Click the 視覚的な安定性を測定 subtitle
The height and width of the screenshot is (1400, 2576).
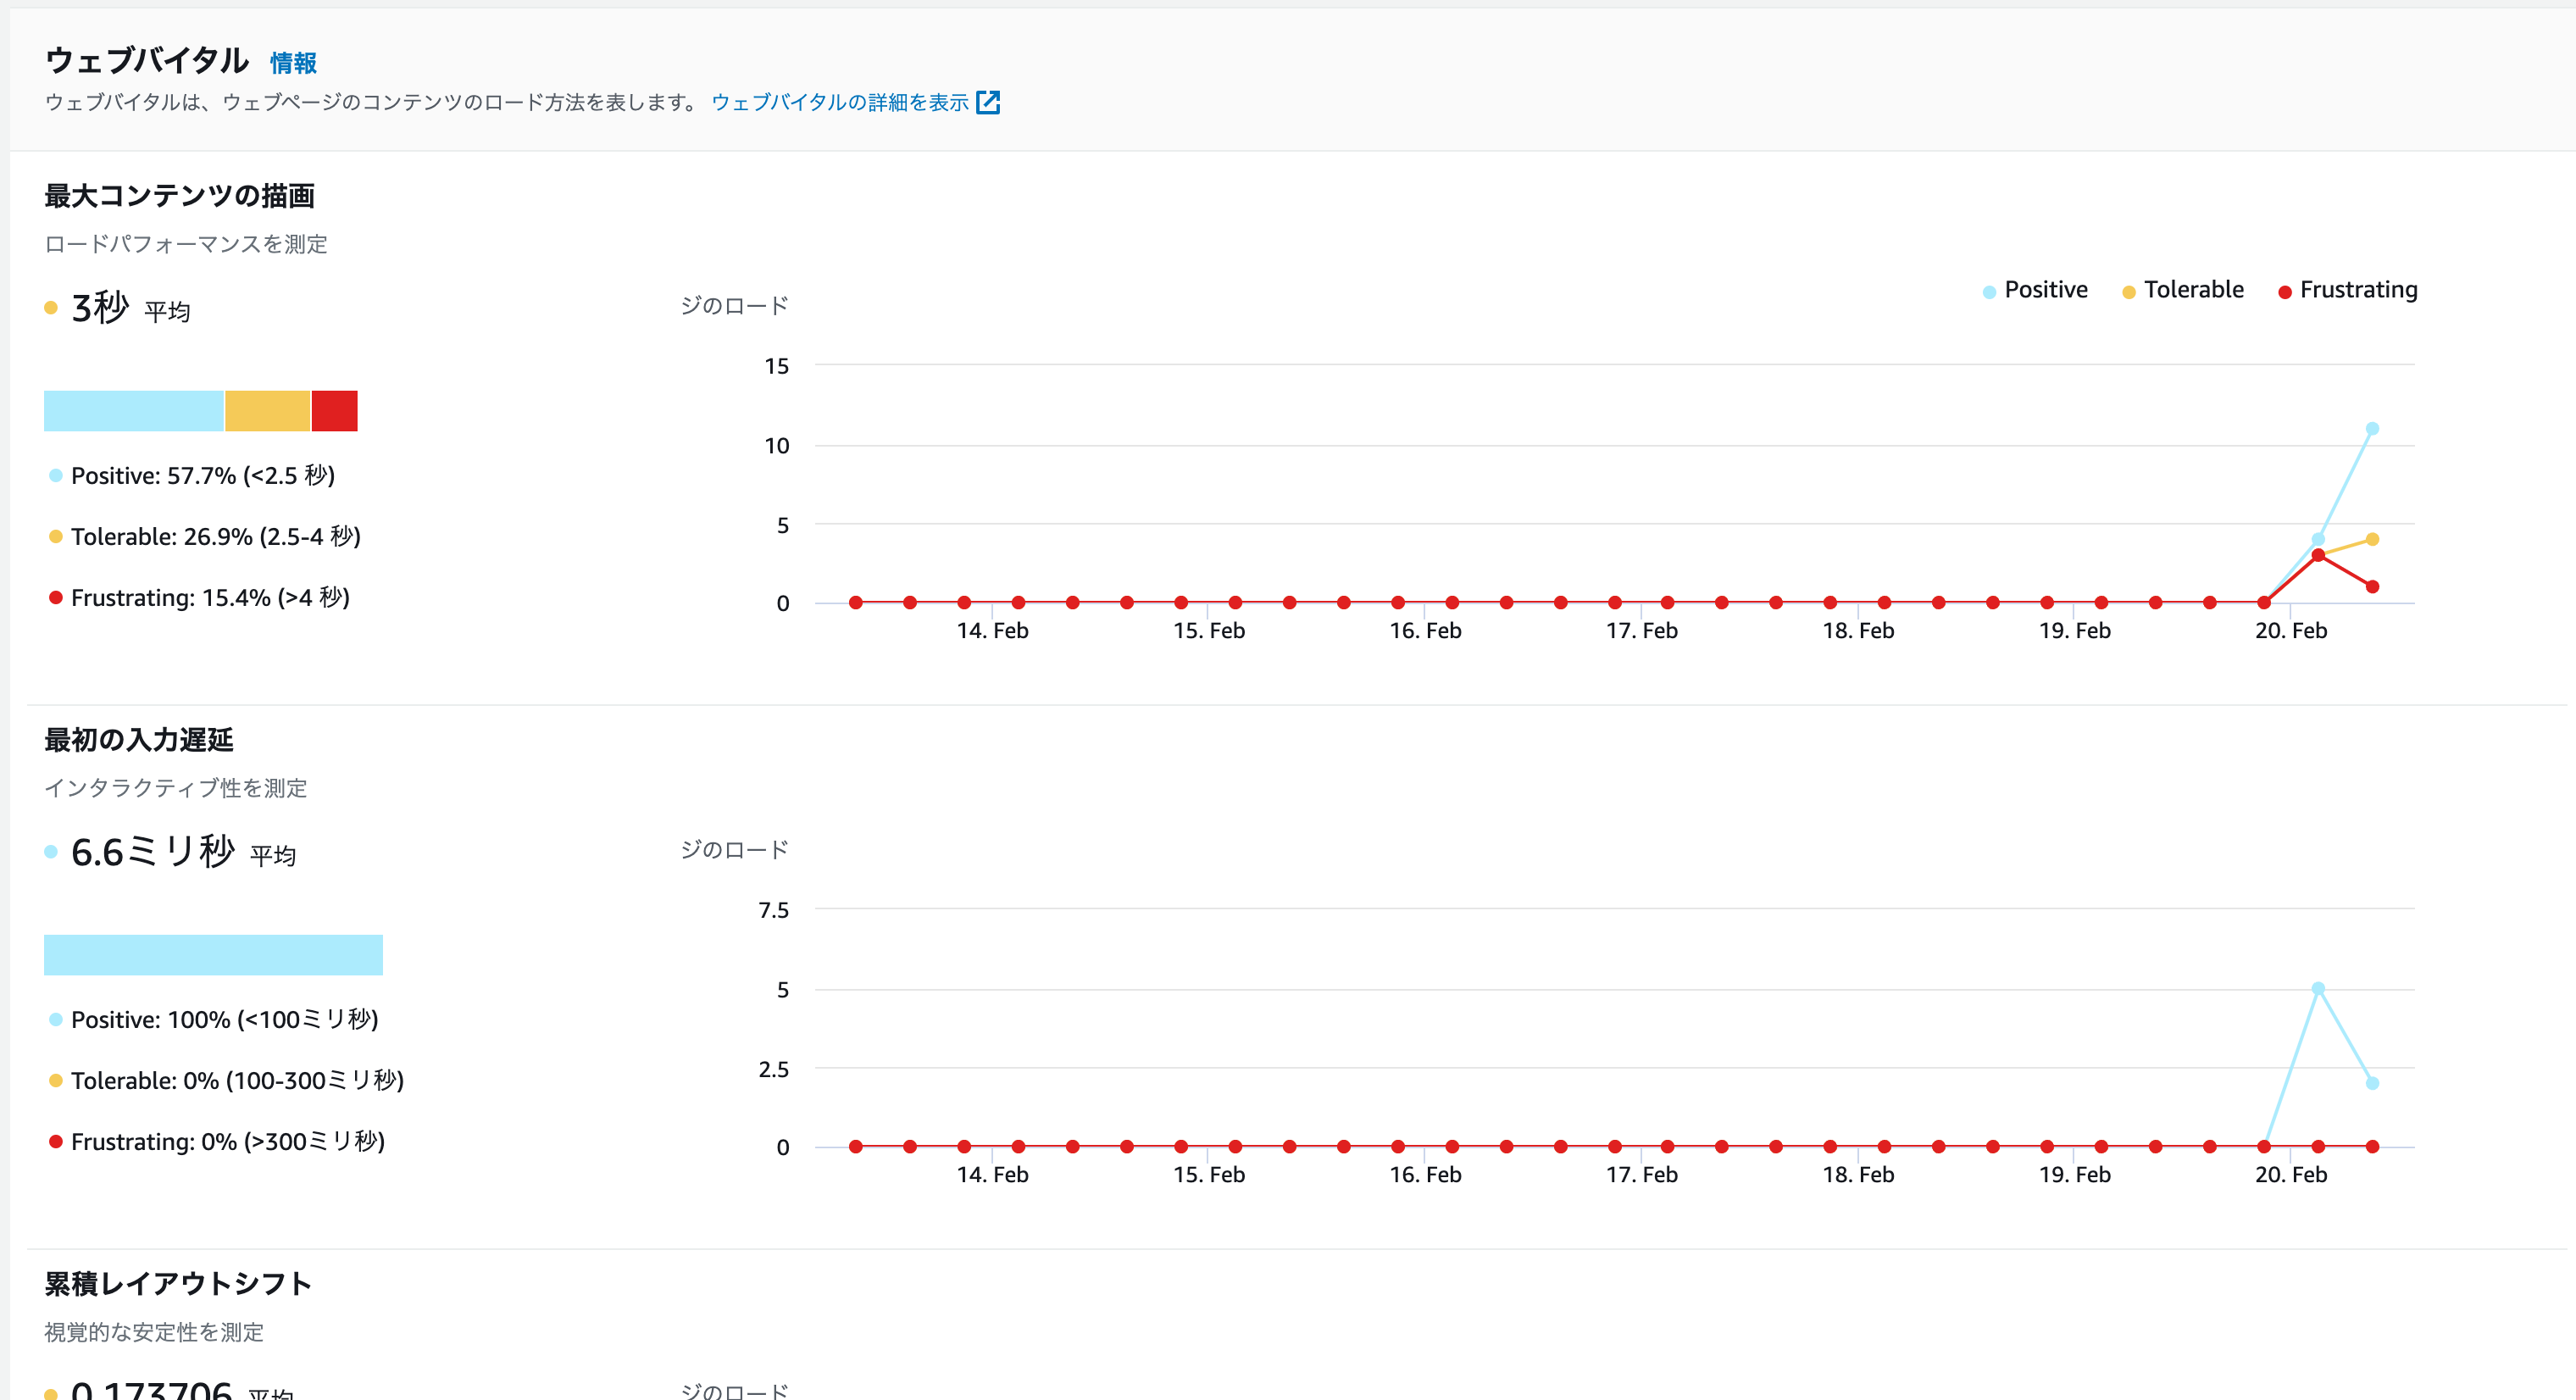pos(154,1332)
